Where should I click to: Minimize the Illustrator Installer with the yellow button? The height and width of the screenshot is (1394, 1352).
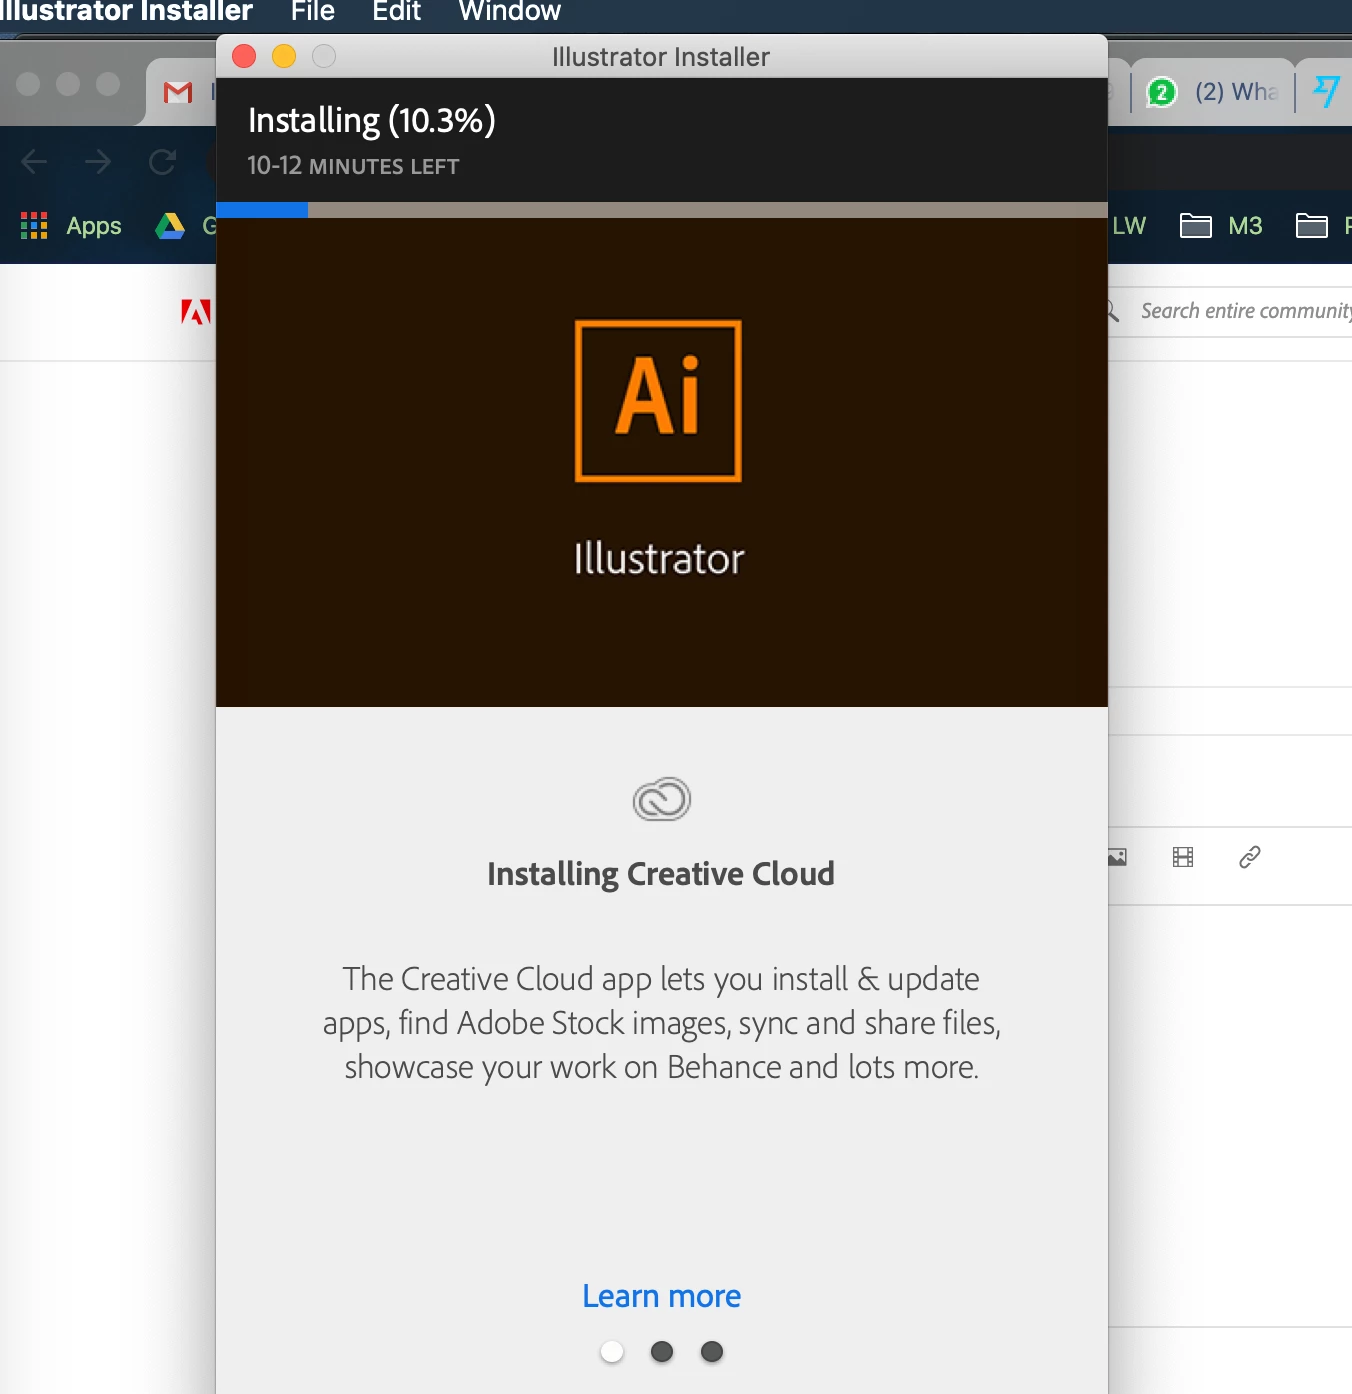(x=284, y=56)
